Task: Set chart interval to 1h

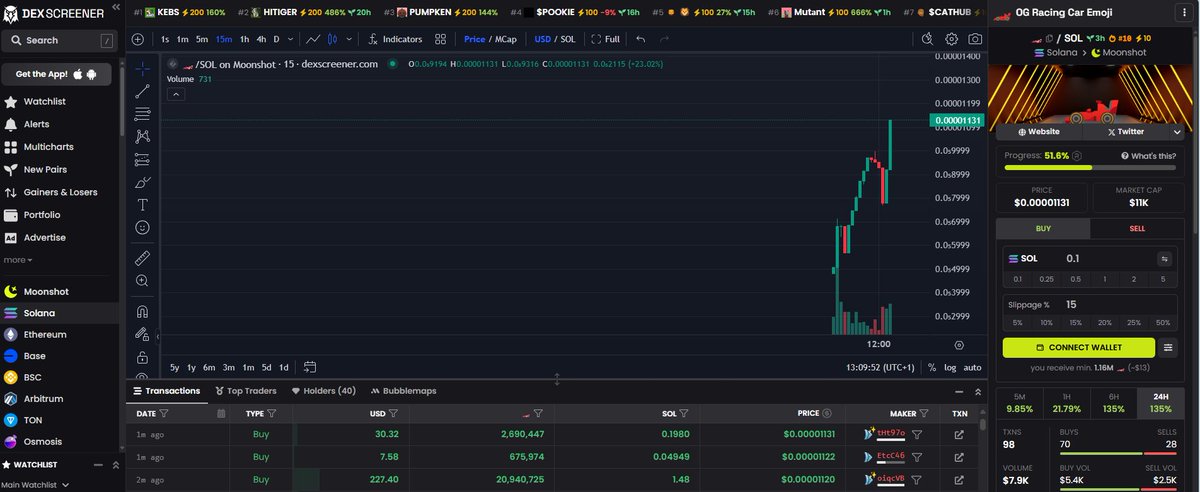Action: 244,39
